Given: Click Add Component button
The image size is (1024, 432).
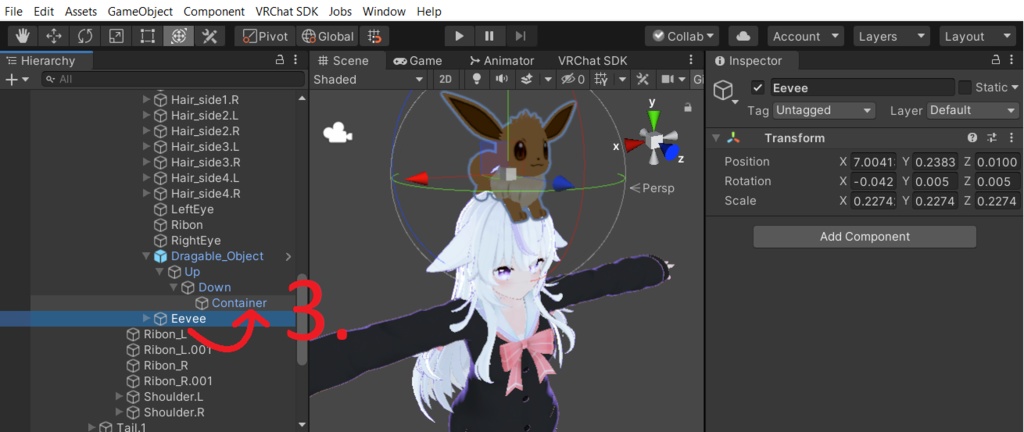Looking at the screenshot, I should click(865, 237).
